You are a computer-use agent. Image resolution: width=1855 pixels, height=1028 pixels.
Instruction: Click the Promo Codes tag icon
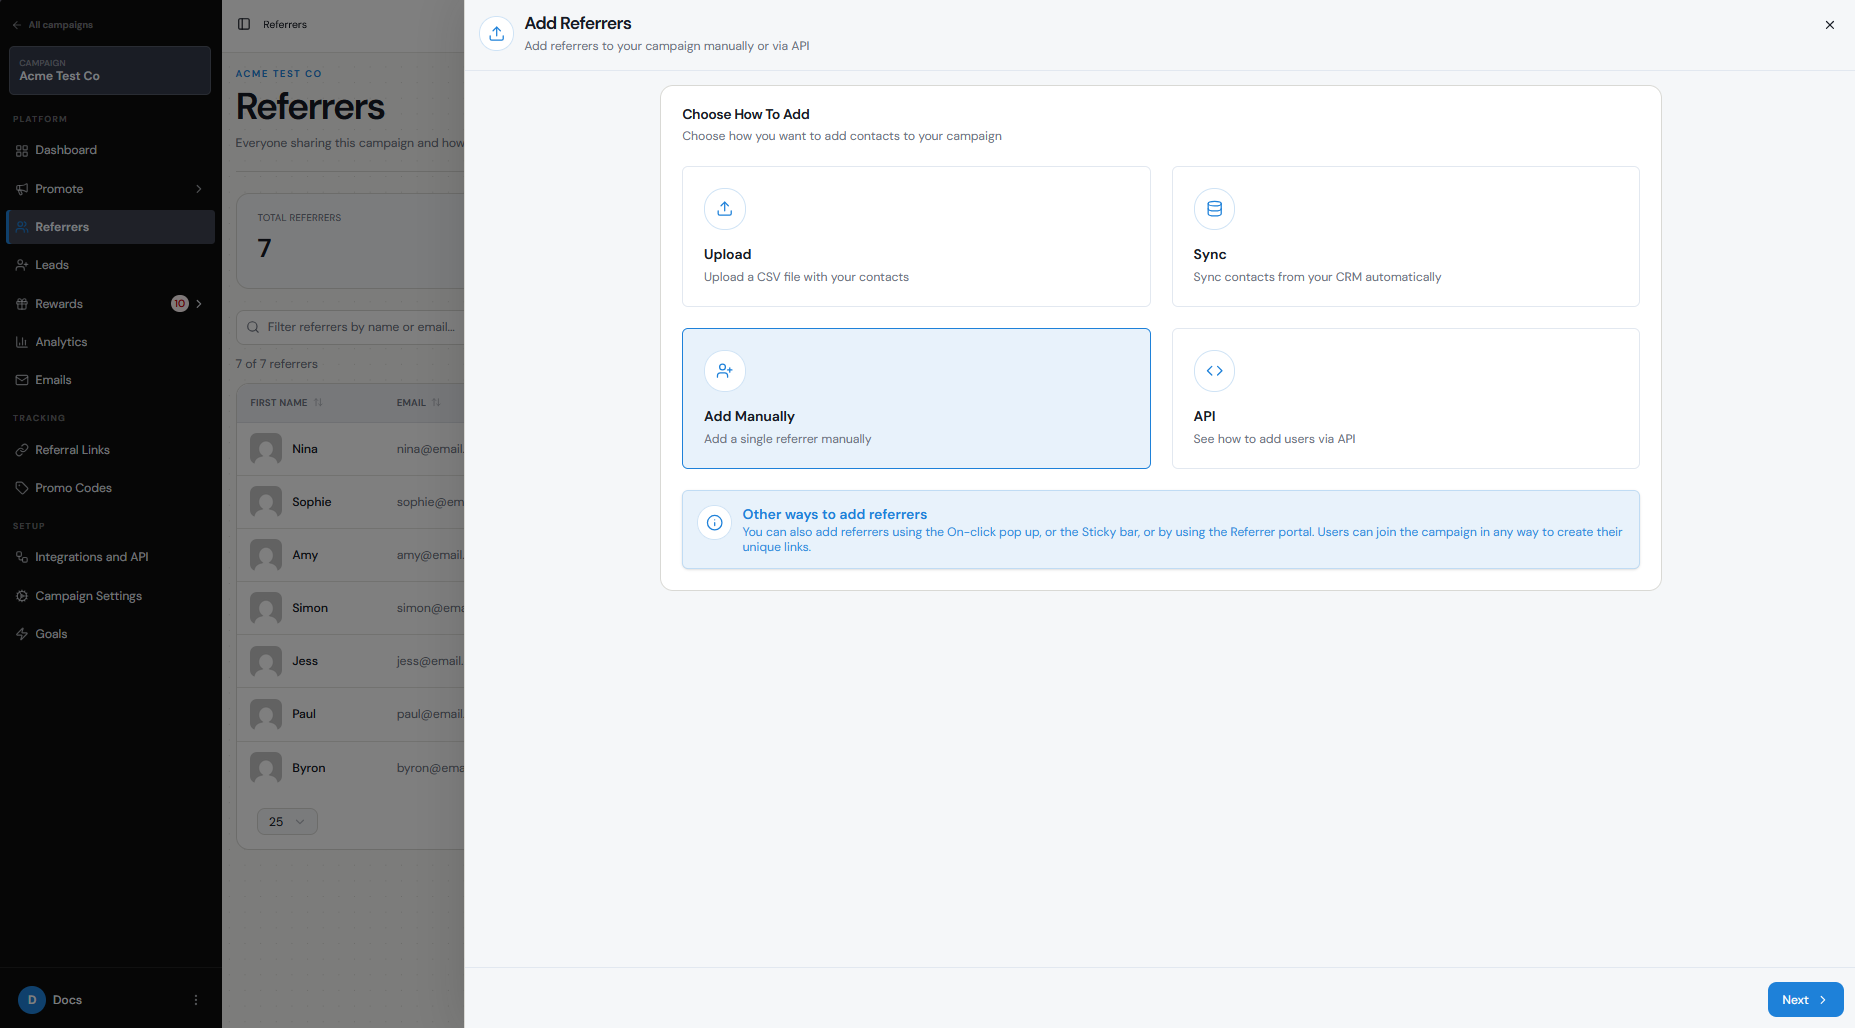[x=22, y=488]
